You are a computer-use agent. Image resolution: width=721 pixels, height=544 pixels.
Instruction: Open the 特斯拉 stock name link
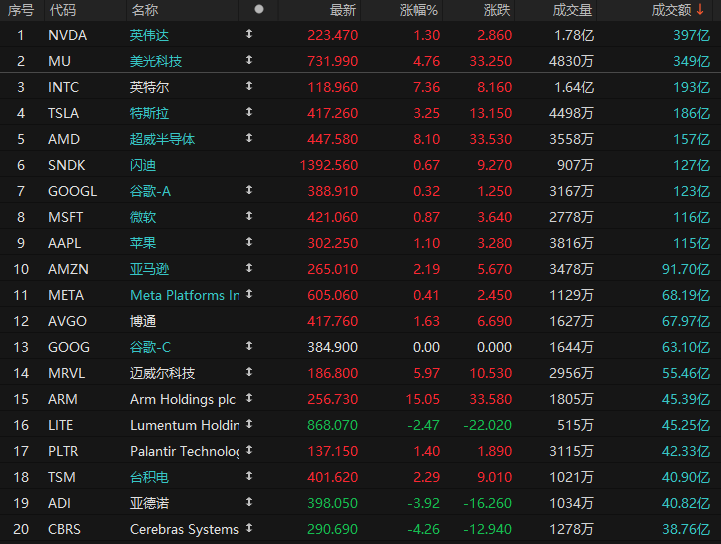[x=149, y=113]
